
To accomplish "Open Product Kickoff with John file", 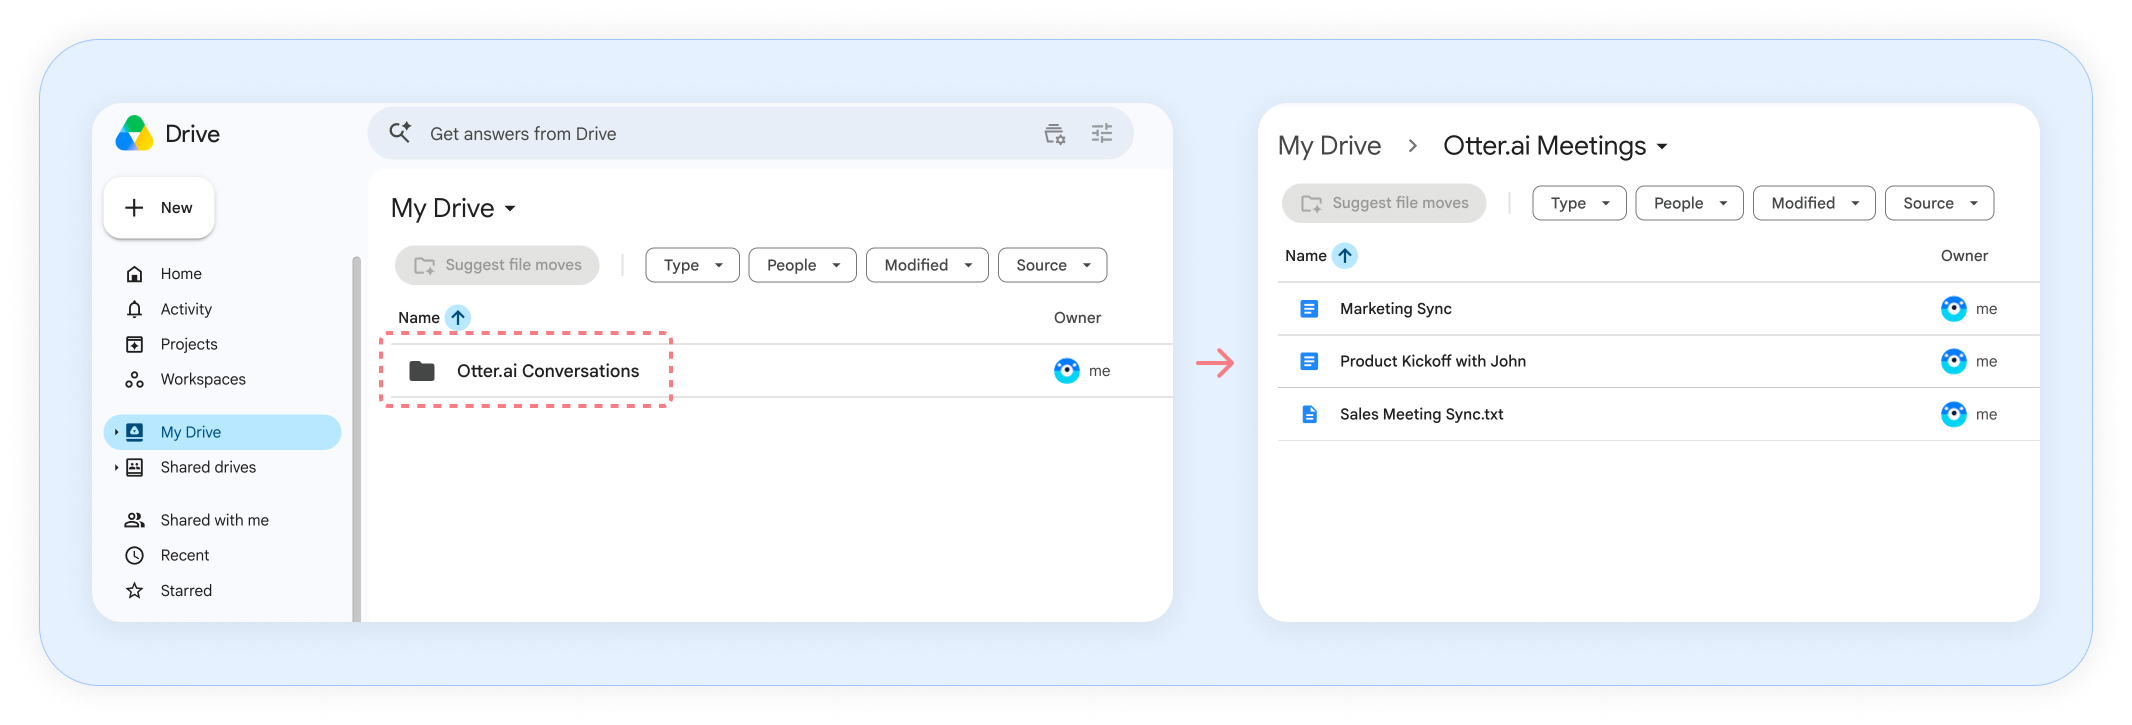I will 1433,361.
